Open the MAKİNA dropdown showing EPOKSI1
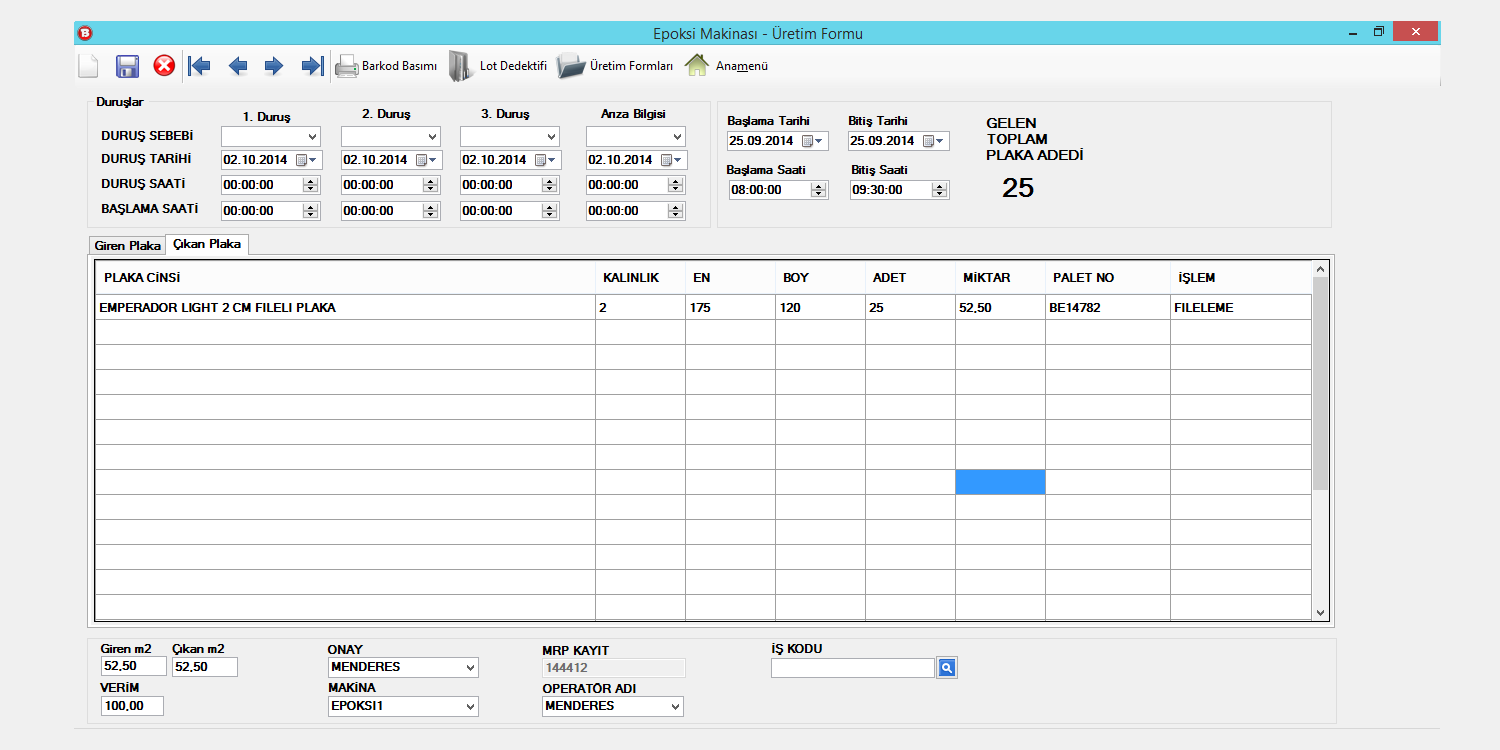This screenshot has height=750, width=1500. 470,707
